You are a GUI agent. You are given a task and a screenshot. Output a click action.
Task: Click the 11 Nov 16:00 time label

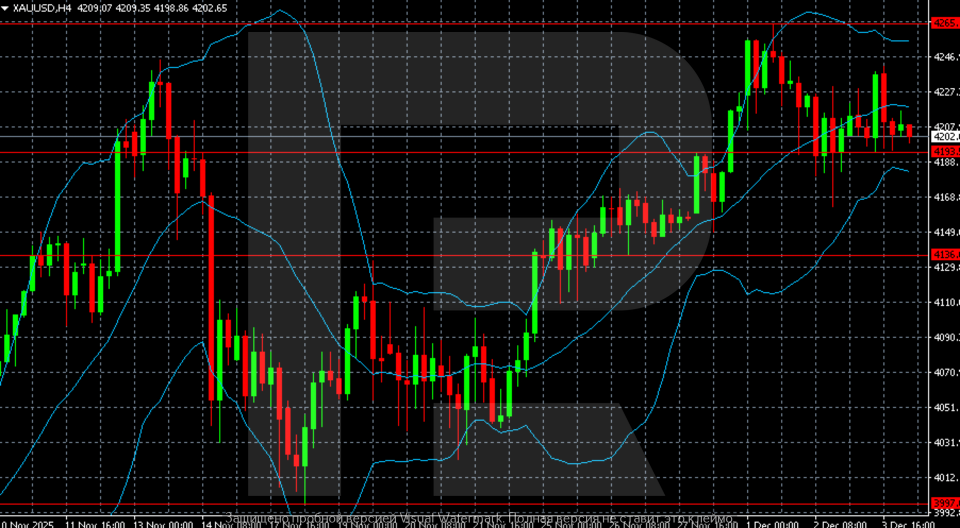[95, 523]
